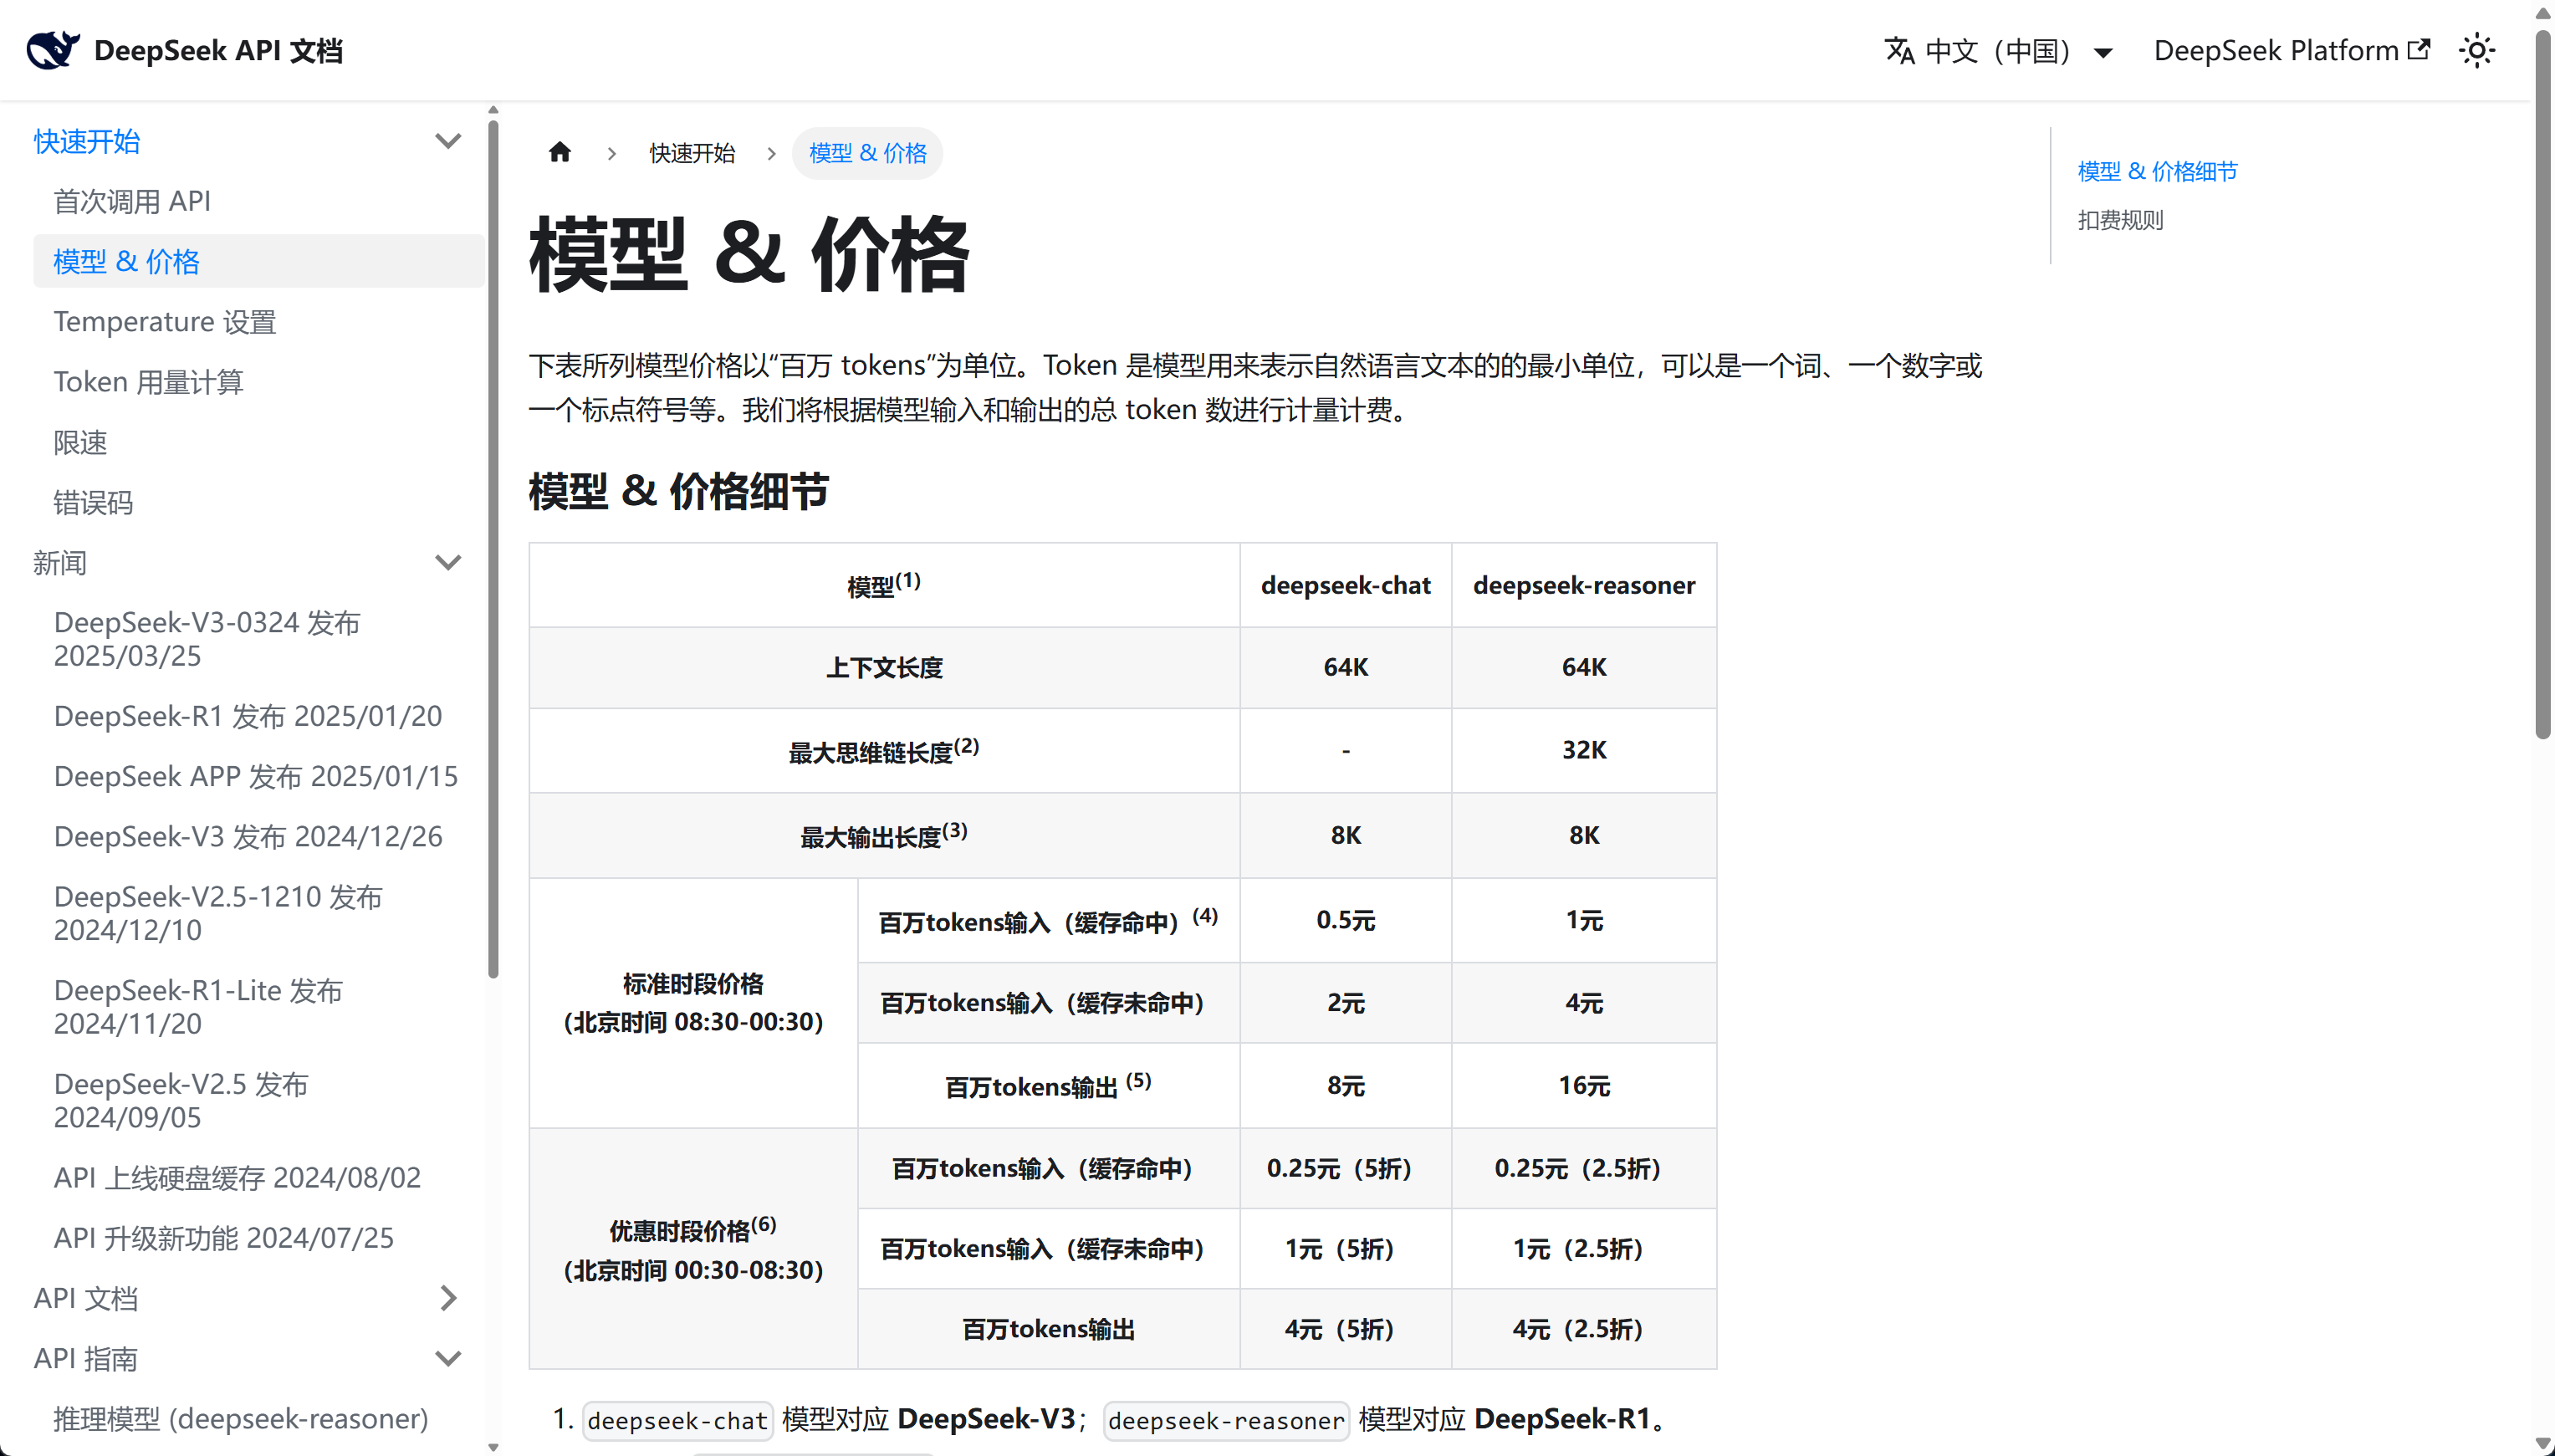
Task: Open DeepSeek-V3 发布 2024/12/26 entry
Action: [x=248, y=836]
